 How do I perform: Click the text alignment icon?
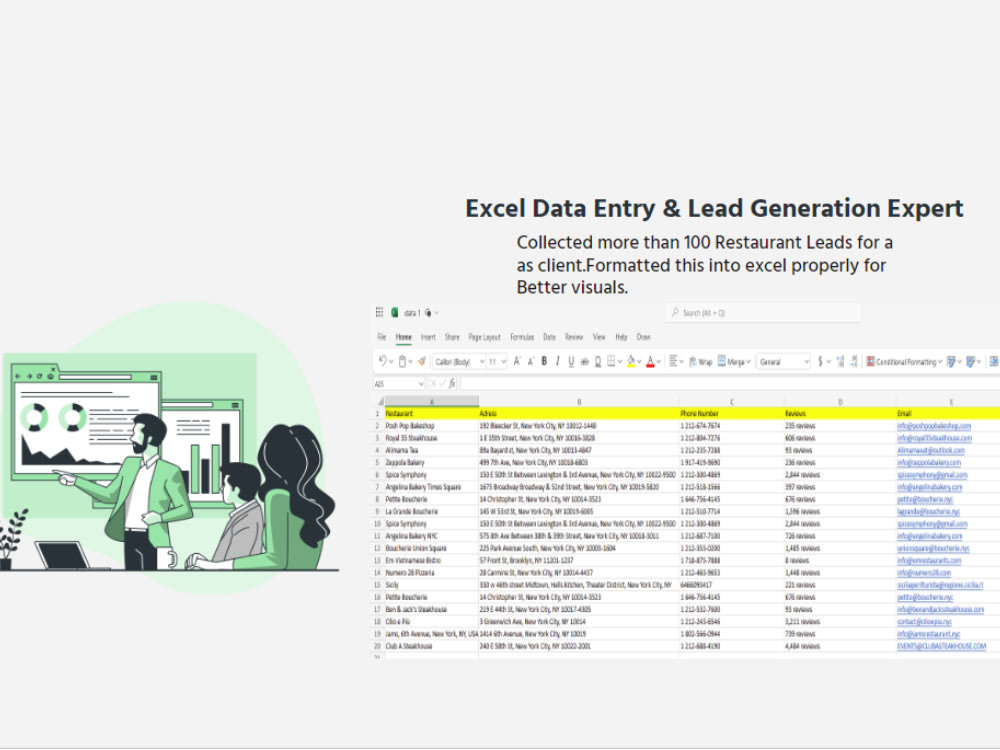pos(673,362)
